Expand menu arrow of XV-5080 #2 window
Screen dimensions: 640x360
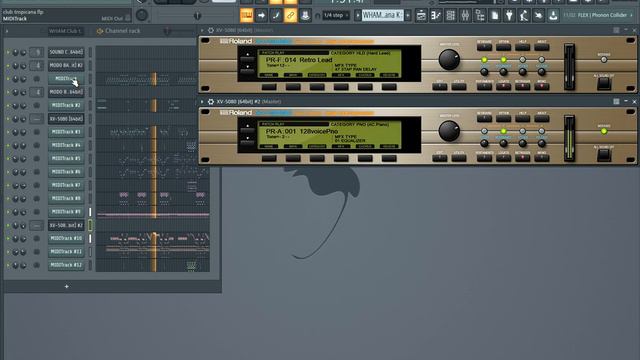202,102
